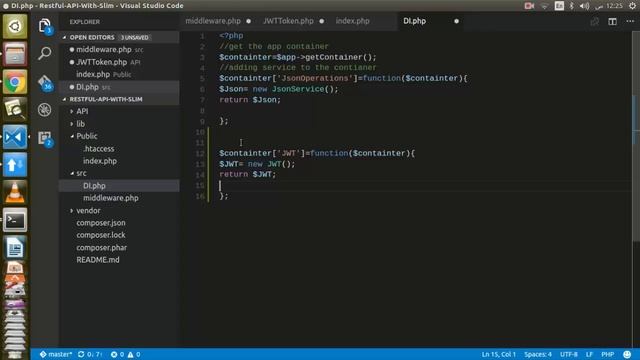Launch Google Chrome from the dock
The height and width of the screenshot is (360, 640).
[15, 82]
